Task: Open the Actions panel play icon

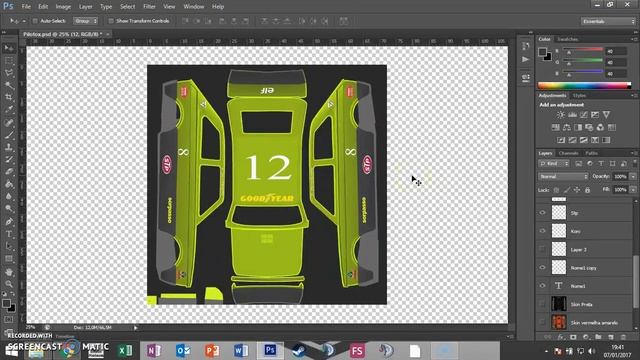Action: (x=525, y=60)
